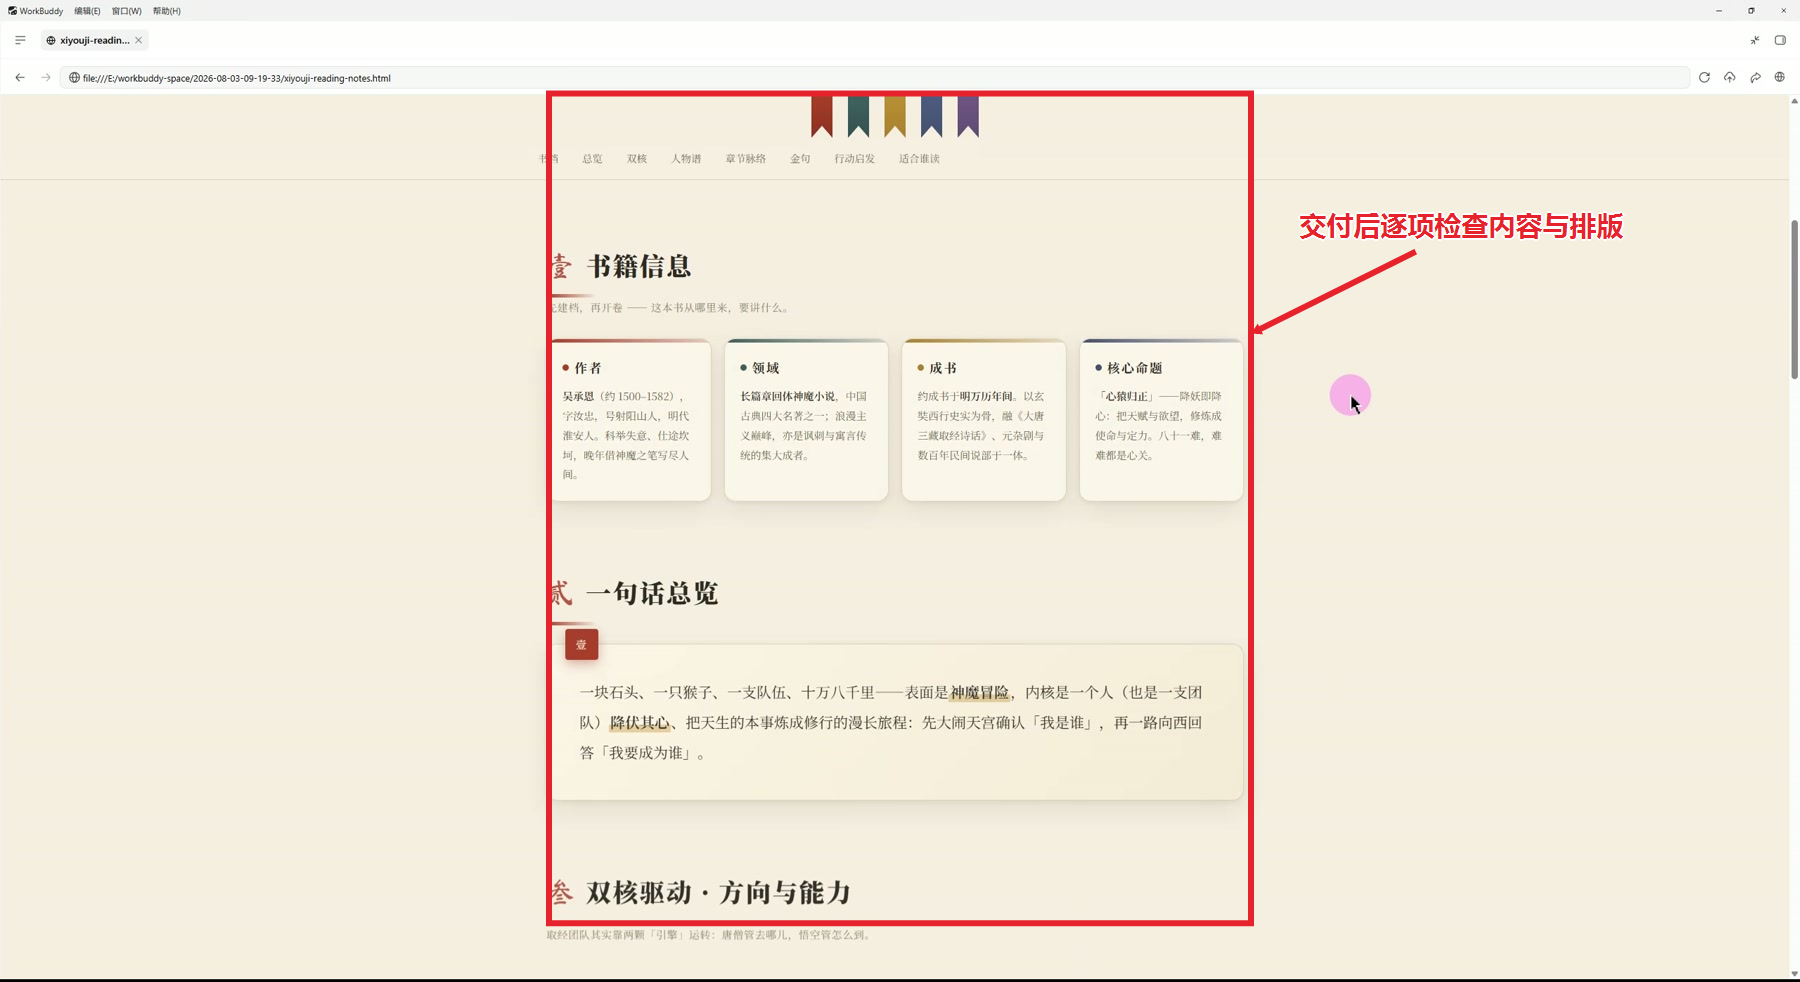The height and width of the screenshot is (982, 1800).
Task: Click the 明万历年间 bold text
Action: 986,397
